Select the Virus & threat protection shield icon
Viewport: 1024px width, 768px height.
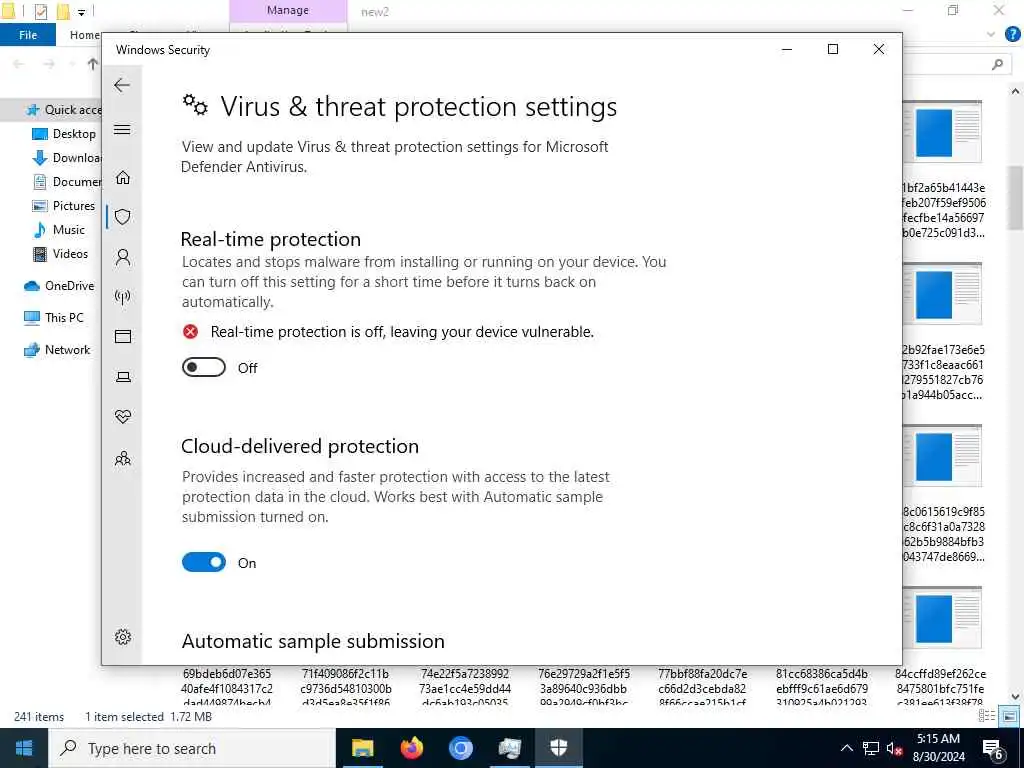[x=122, y=217]
